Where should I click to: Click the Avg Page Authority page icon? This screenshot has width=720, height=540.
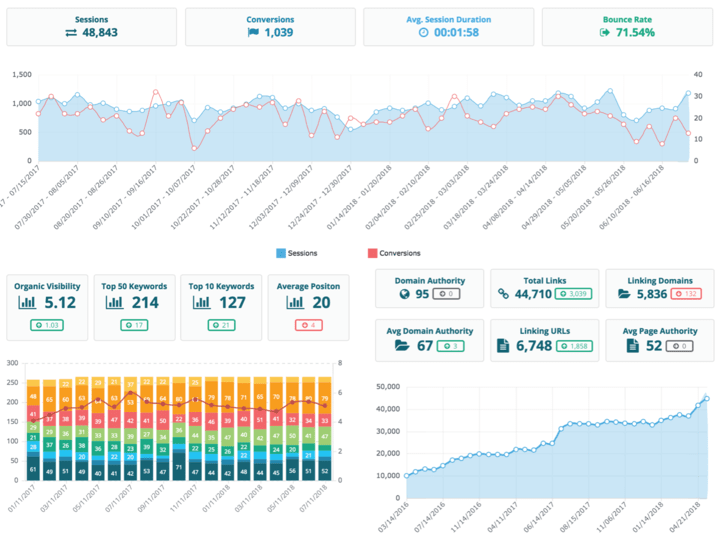[x=632, y=345]
